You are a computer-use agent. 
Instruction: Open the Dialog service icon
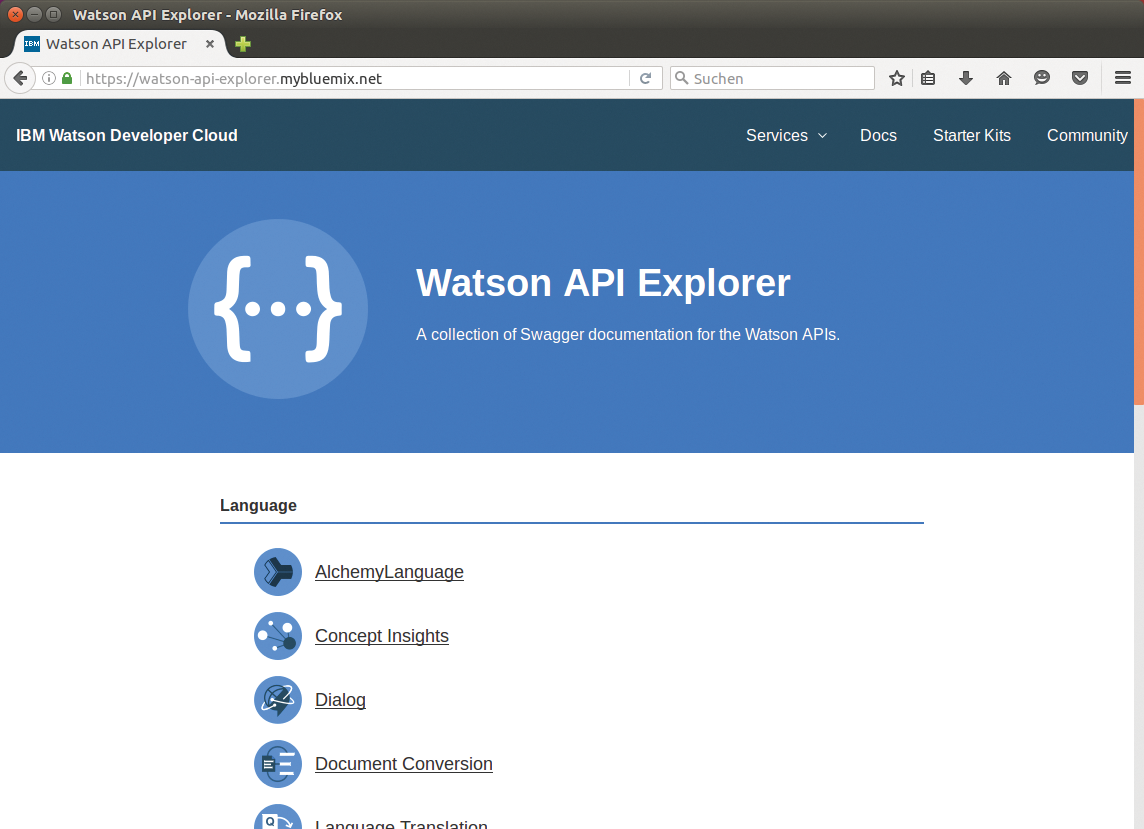click(277, 699)
